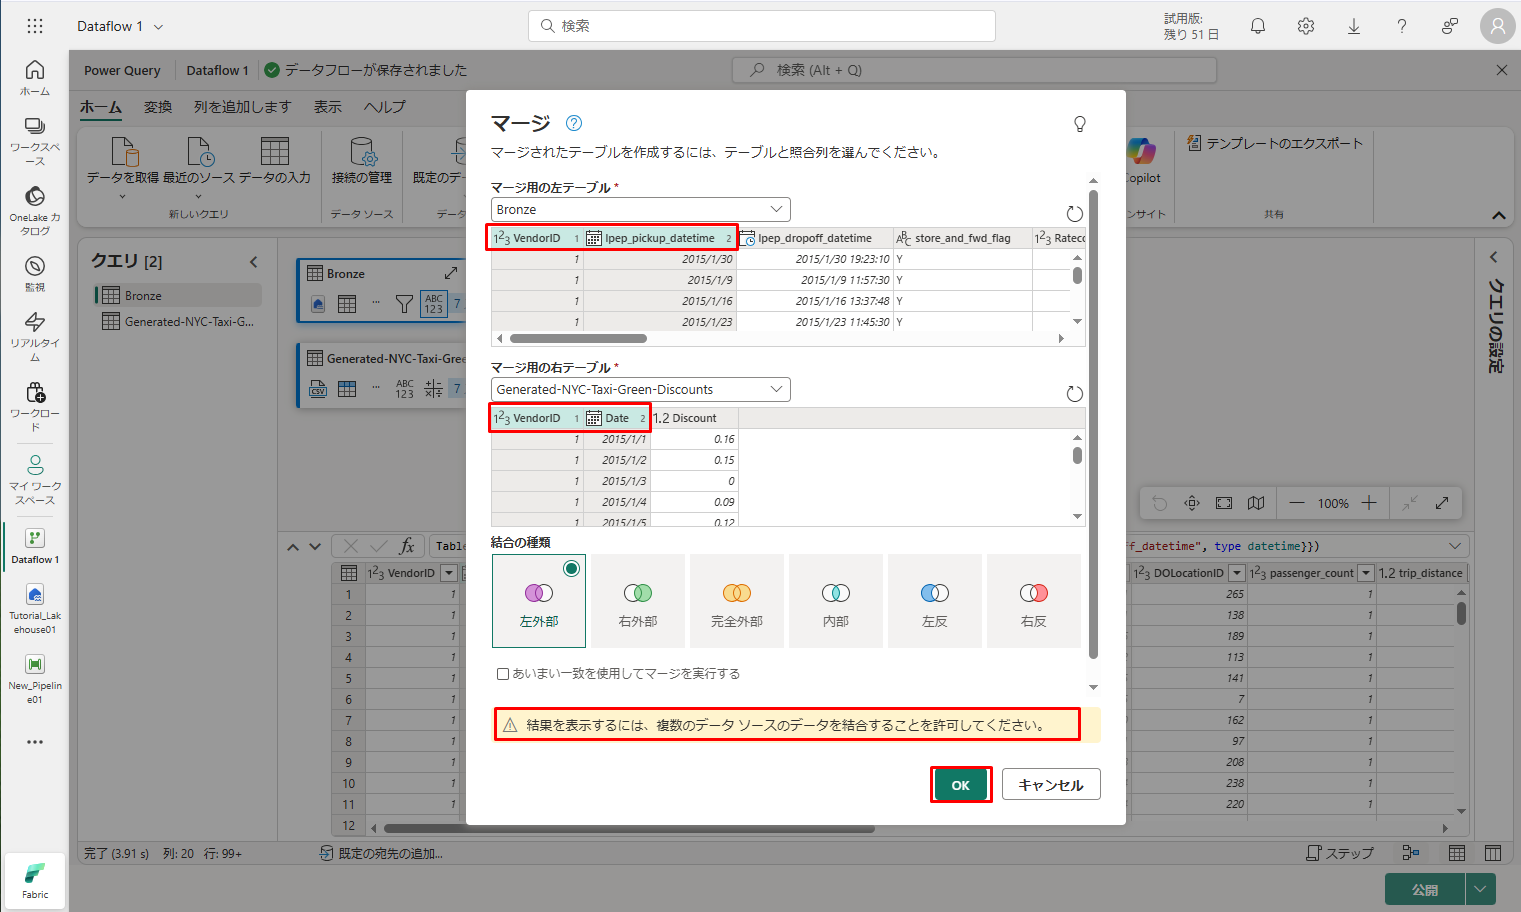The width and height of the screenshot is (1521, 912).
Task: Click the left table horizontal scrollbar
Action: [578, 339]
